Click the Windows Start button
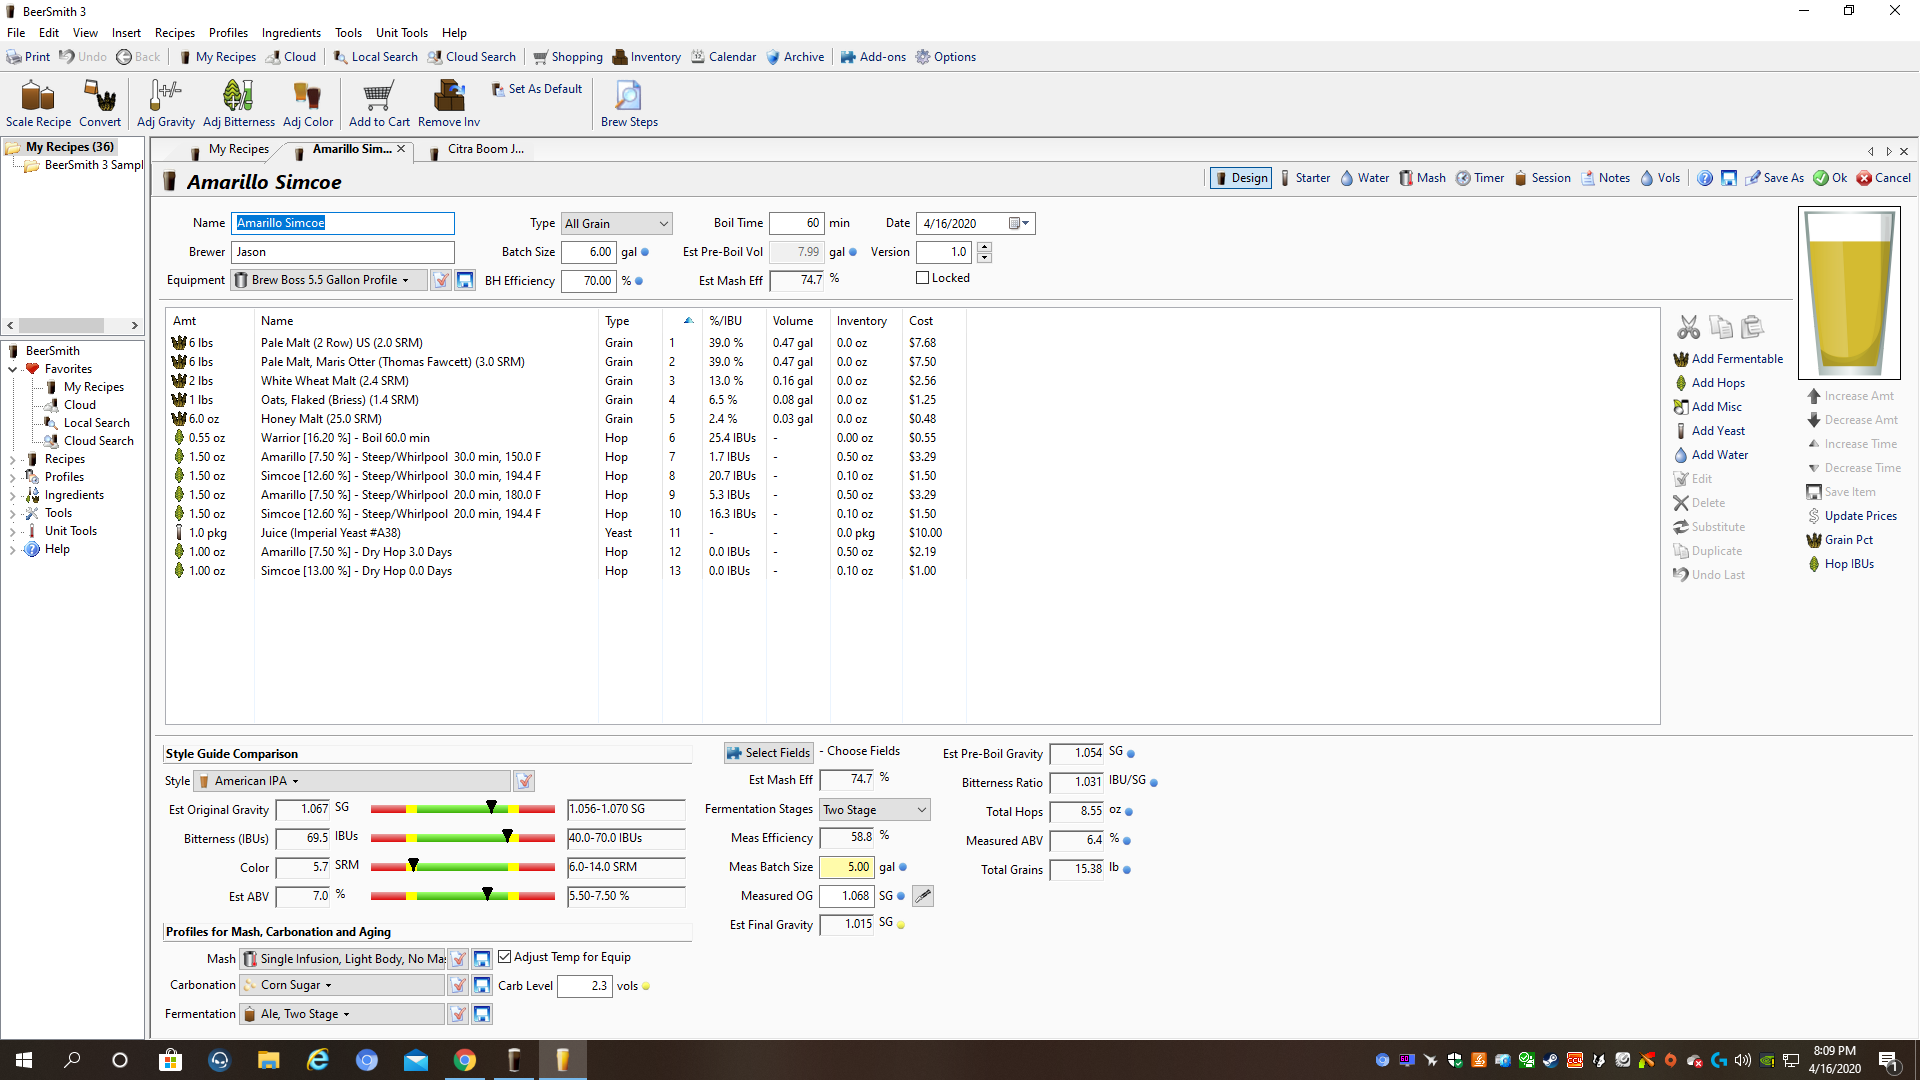1920x1080 pixels. coord(24,1060)
